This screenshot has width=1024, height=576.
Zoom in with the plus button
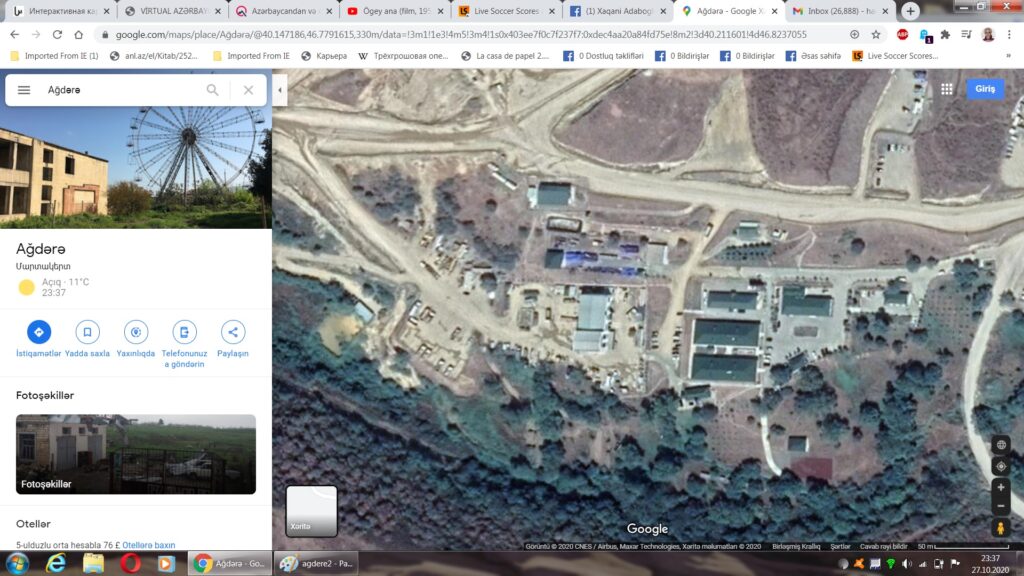click(x=1000, y=487)
